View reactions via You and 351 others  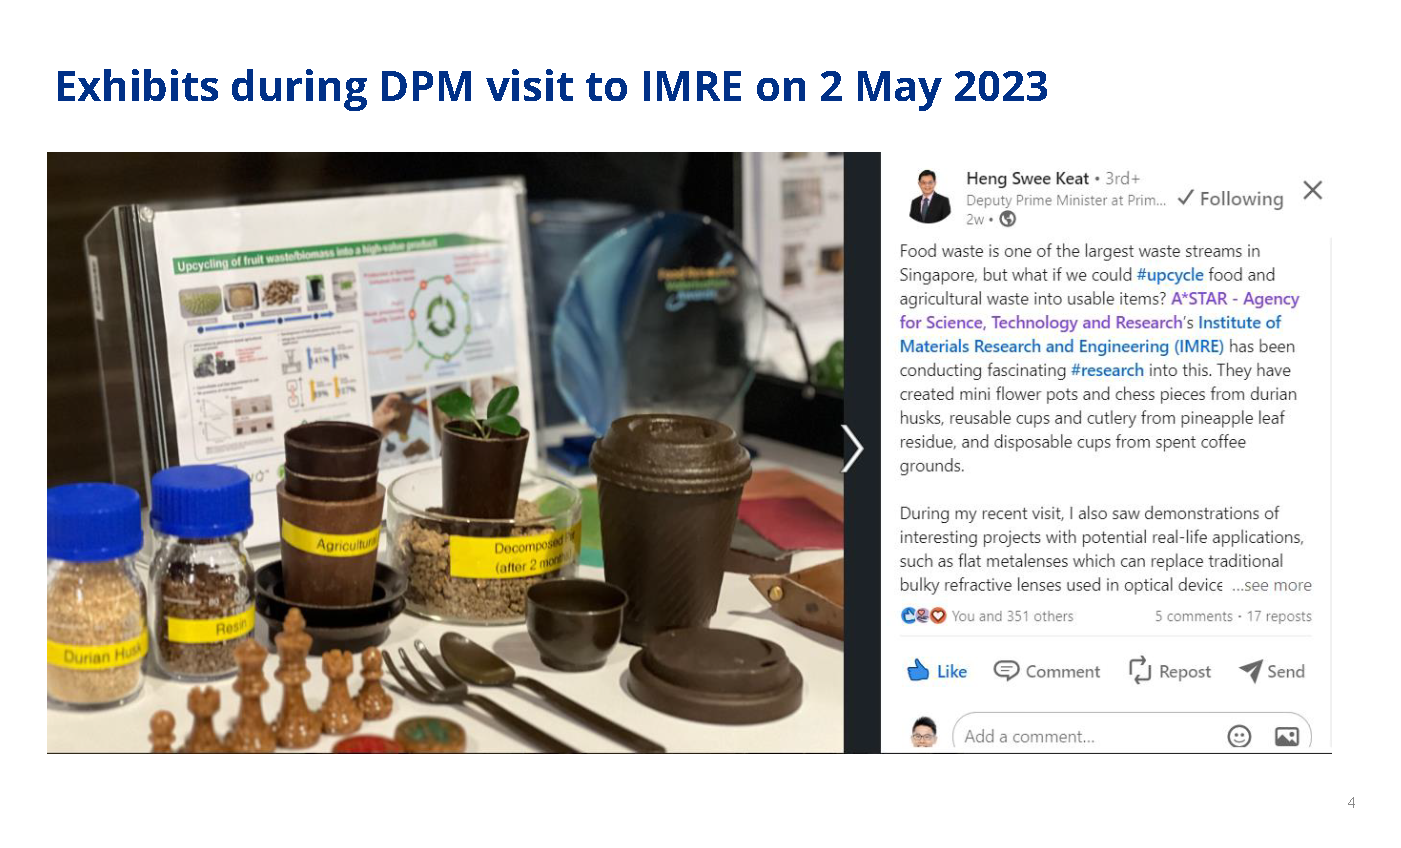[x=1010, y=616]
